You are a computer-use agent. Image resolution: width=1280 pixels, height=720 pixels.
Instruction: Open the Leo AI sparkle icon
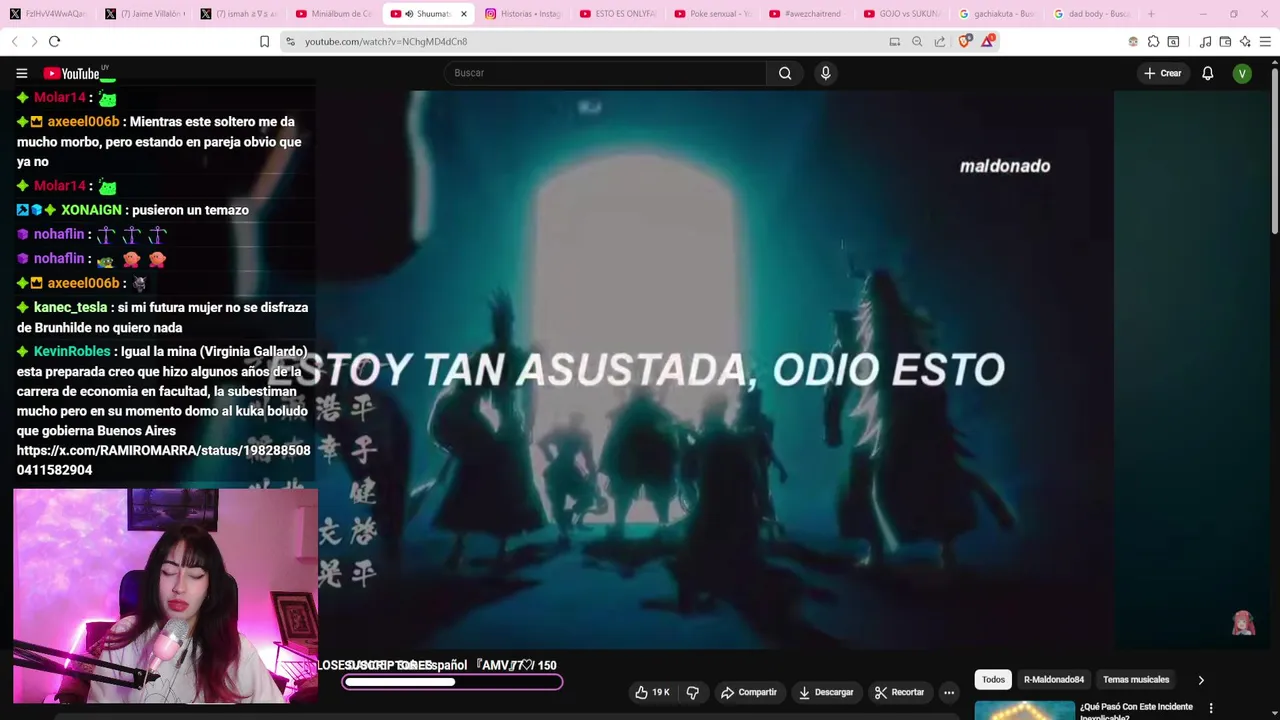click(x=1245, y=41)
